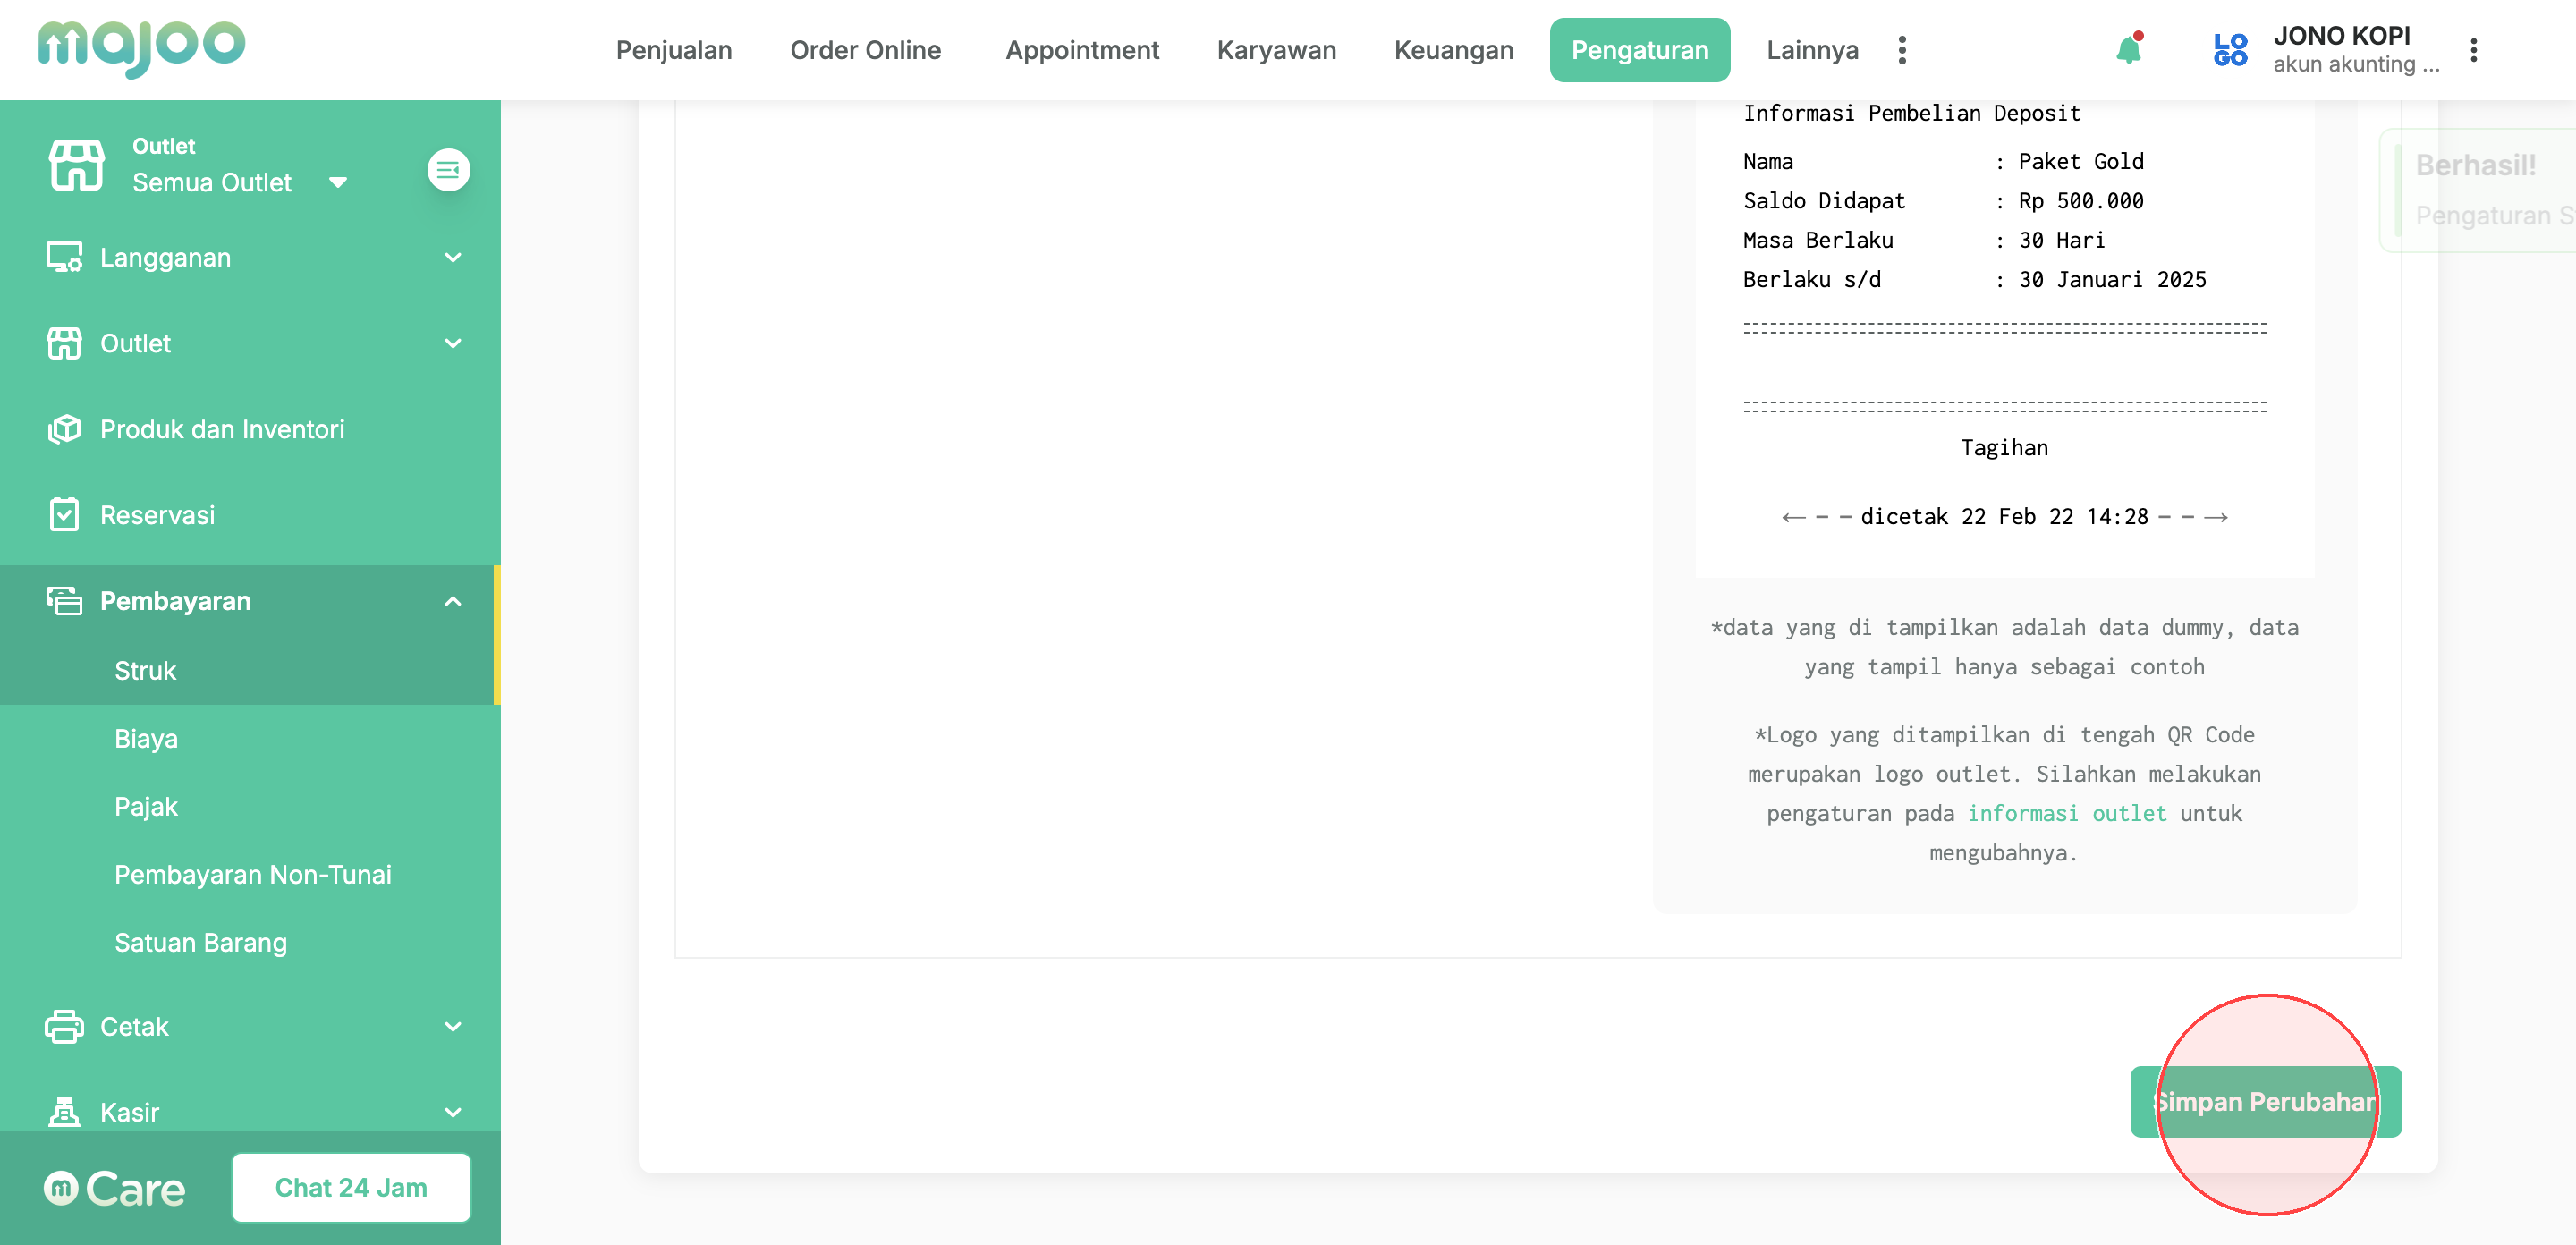Follow the informasi outlet link
The image size is (2576, 1245).
tap(2066, 813)
